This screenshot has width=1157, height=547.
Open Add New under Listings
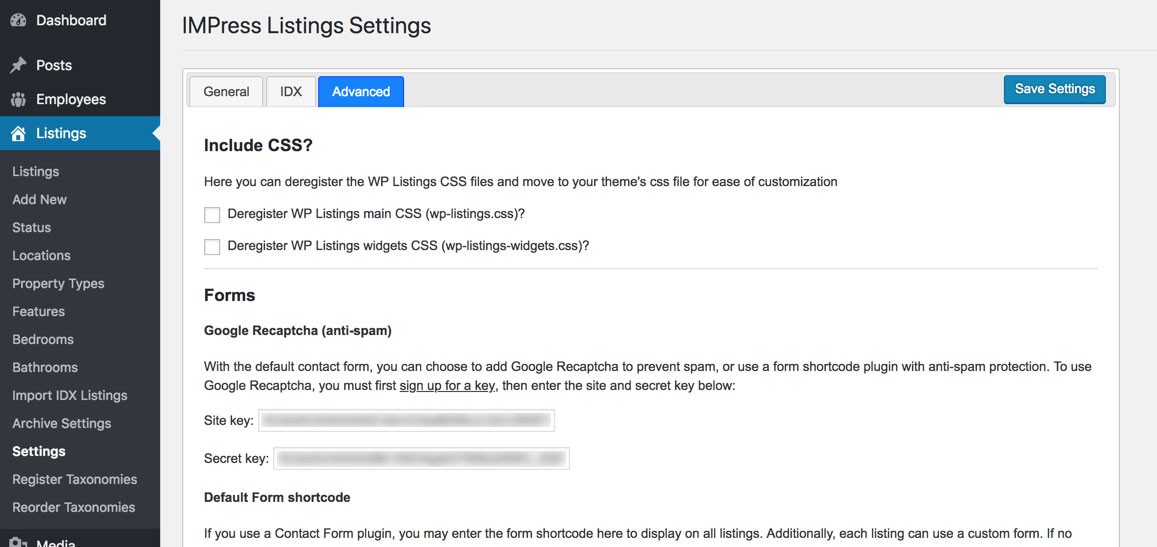pos(39,199)
